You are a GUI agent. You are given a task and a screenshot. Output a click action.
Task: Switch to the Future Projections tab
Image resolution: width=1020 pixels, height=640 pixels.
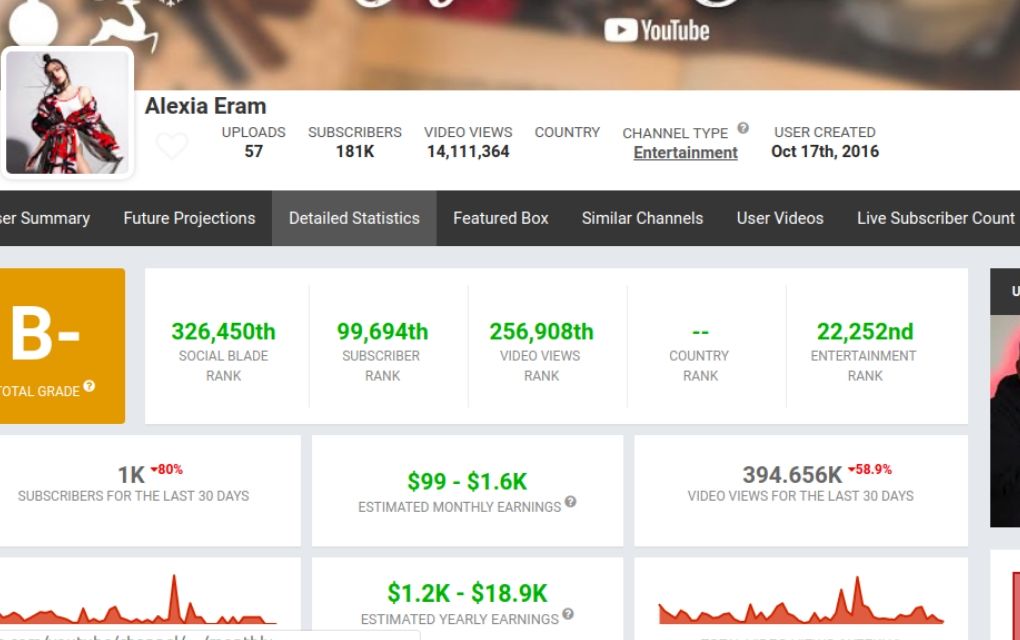click(189, 218)
